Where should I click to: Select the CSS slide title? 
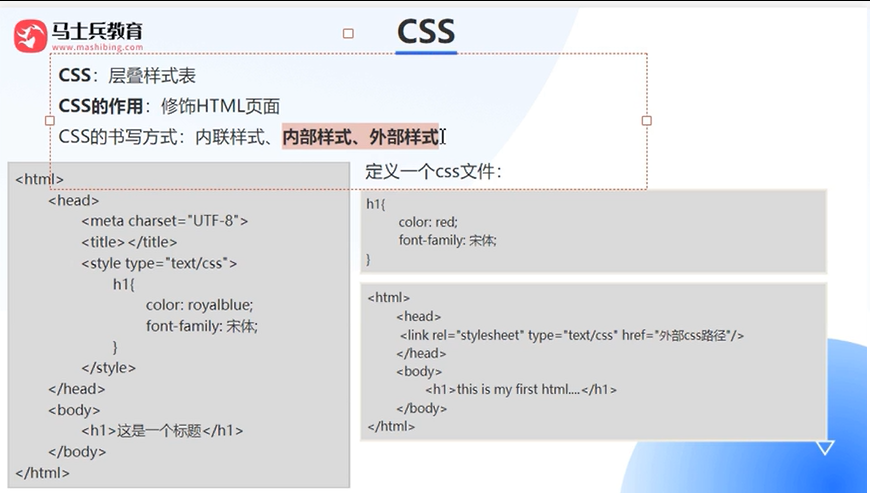(426, 32)
